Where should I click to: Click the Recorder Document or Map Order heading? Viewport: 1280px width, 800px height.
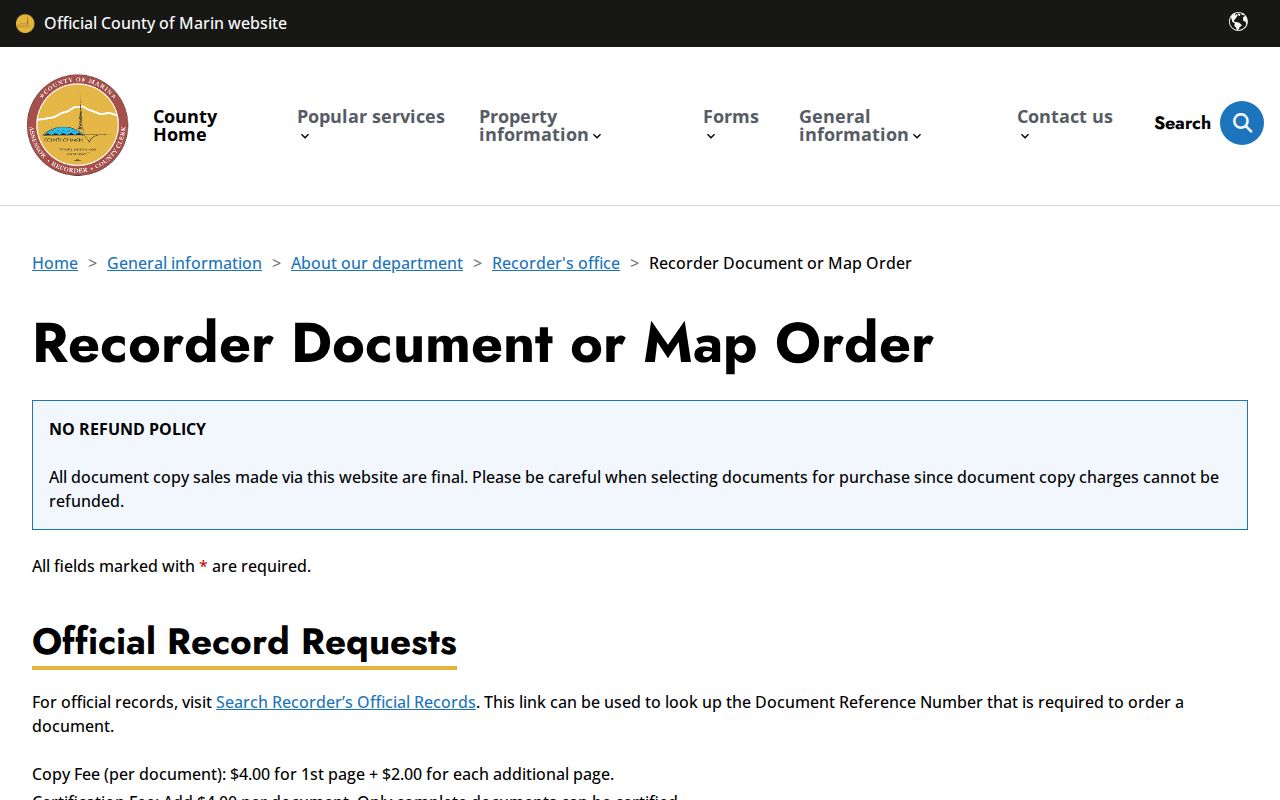click(x=483, y=343)
